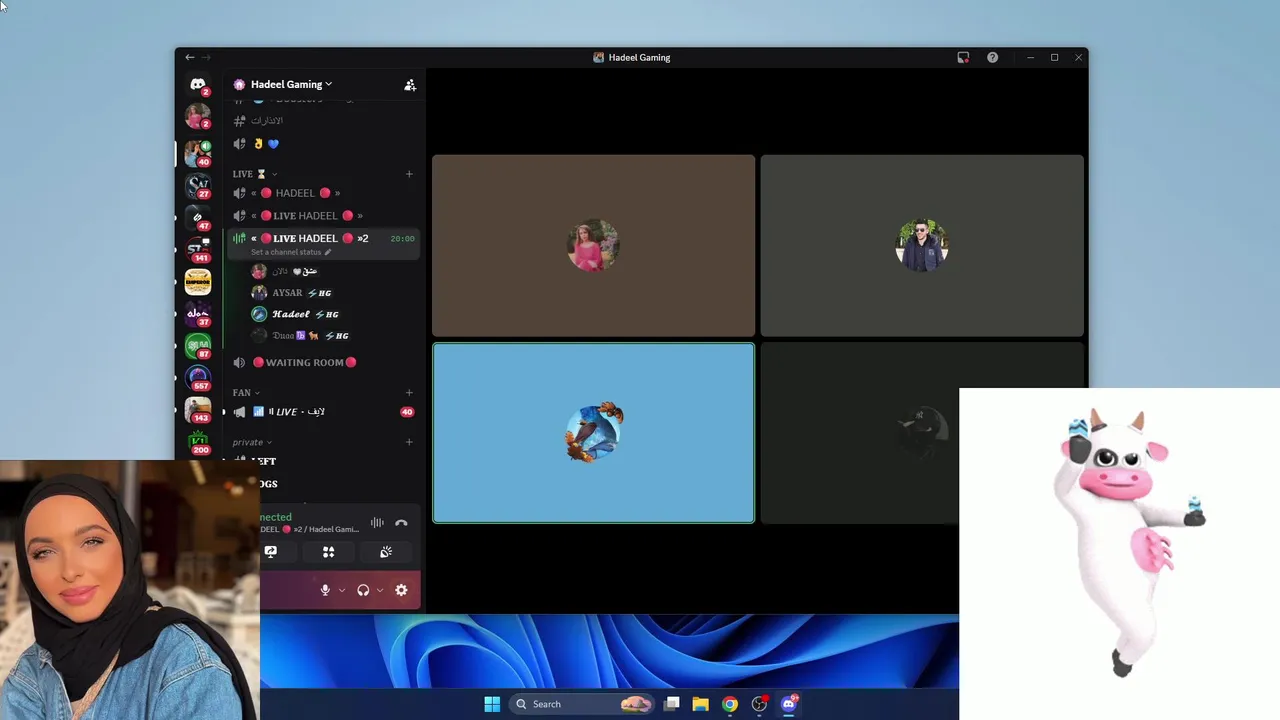The height and width of the screenshot is (720, 1280).
Task: Start an activity with the shapes icon
Action: (x=328, y=552)
